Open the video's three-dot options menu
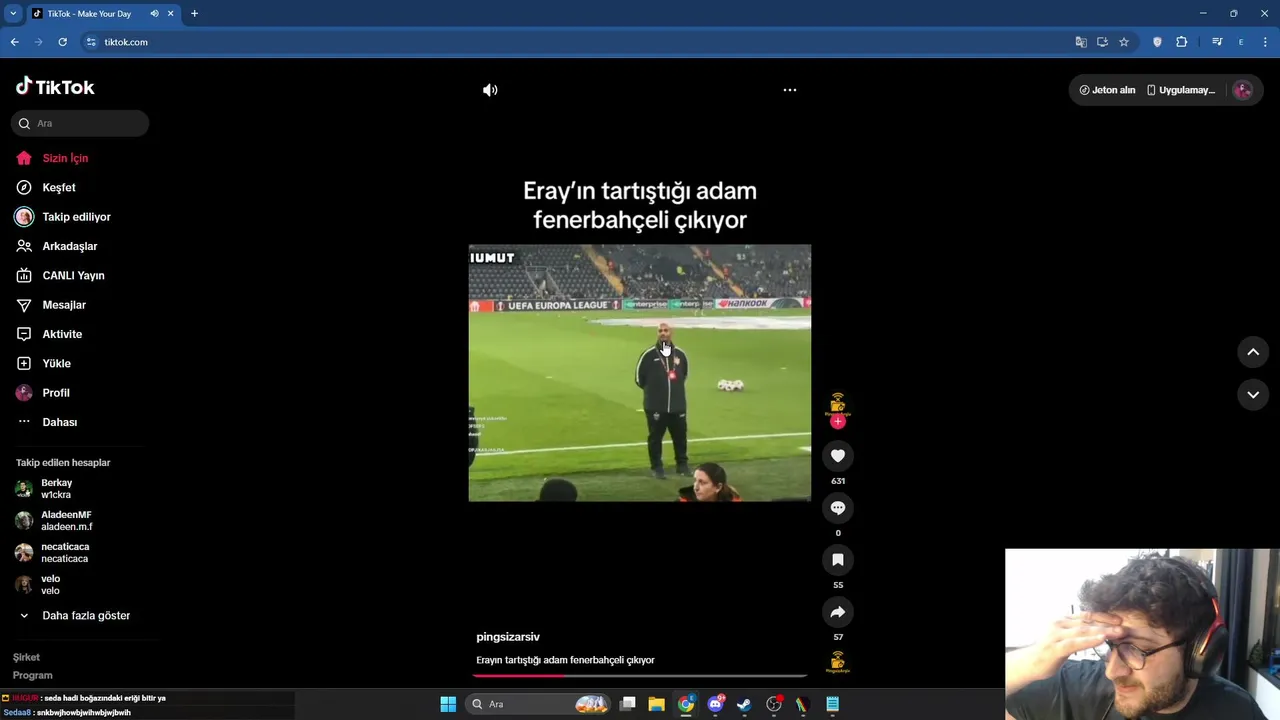This screenshot has width=1280, height=720. click(790, 90)
